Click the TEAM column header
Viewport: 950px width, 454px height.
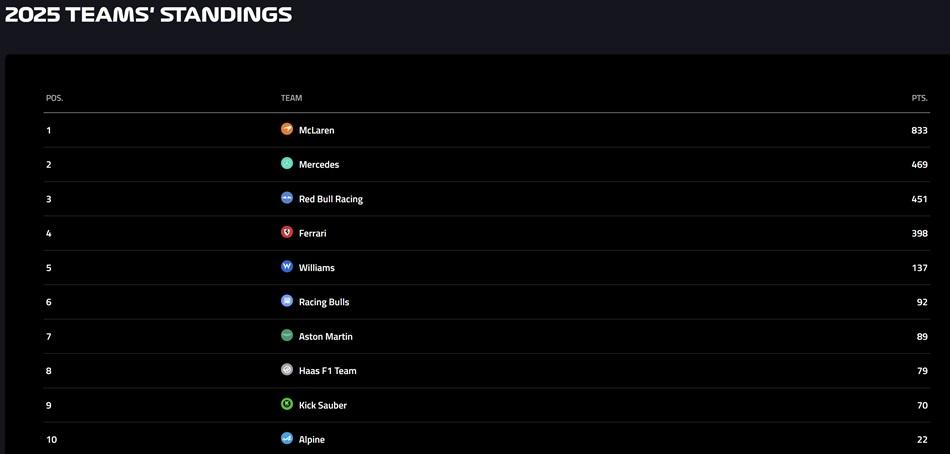click(291, 98)
